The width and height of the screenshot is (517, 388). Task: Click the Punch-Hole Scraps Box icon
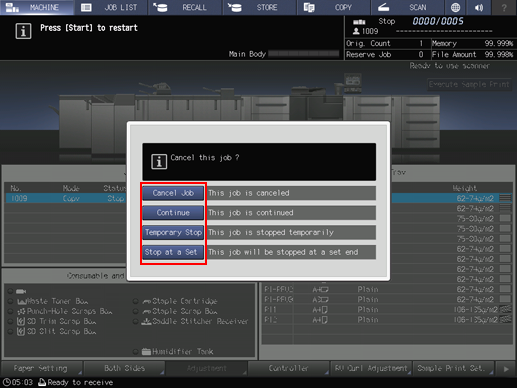click(x=21, y=311)
